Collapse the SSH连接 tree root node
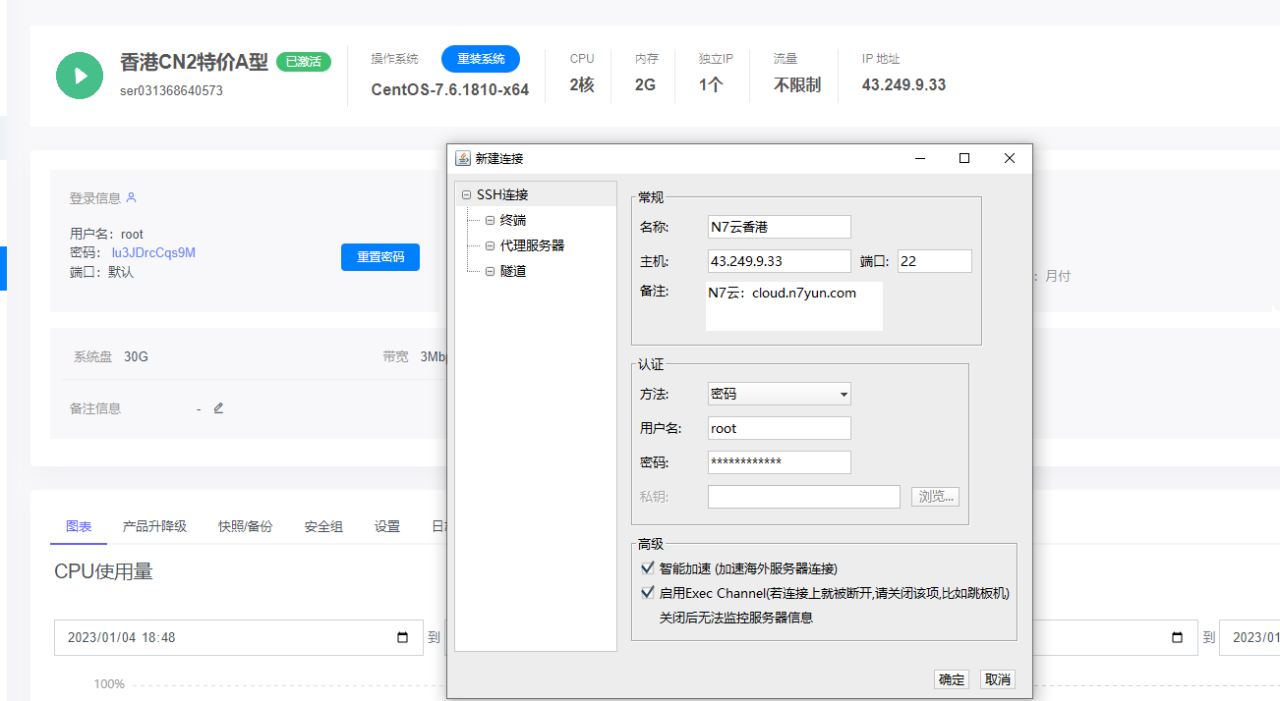Image resolution: width=1280 pixels, height=701 pixels. [x=466, y=193]
